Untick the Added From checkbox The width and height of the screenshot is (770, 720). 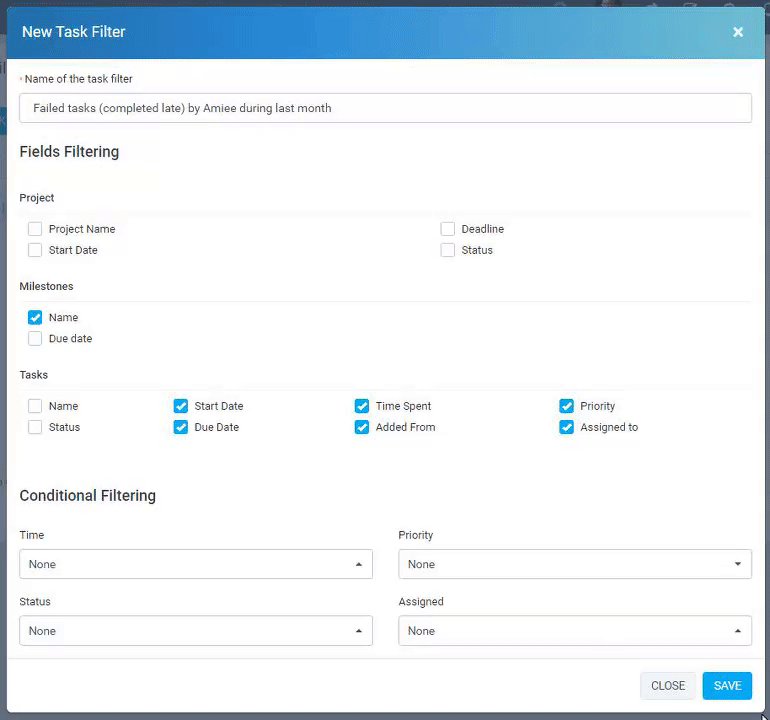click(x=362, y=427)
